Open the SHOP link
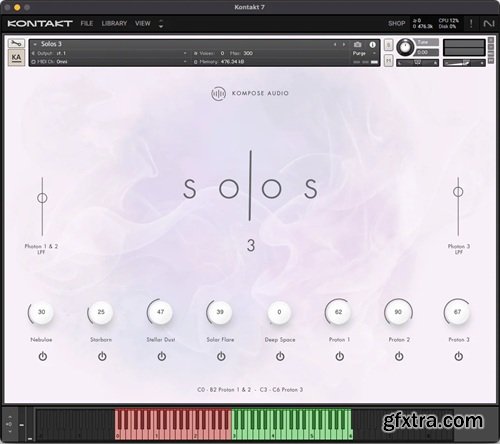The width and height of the screenshot is (500, 444). click(x=396, y=23)
